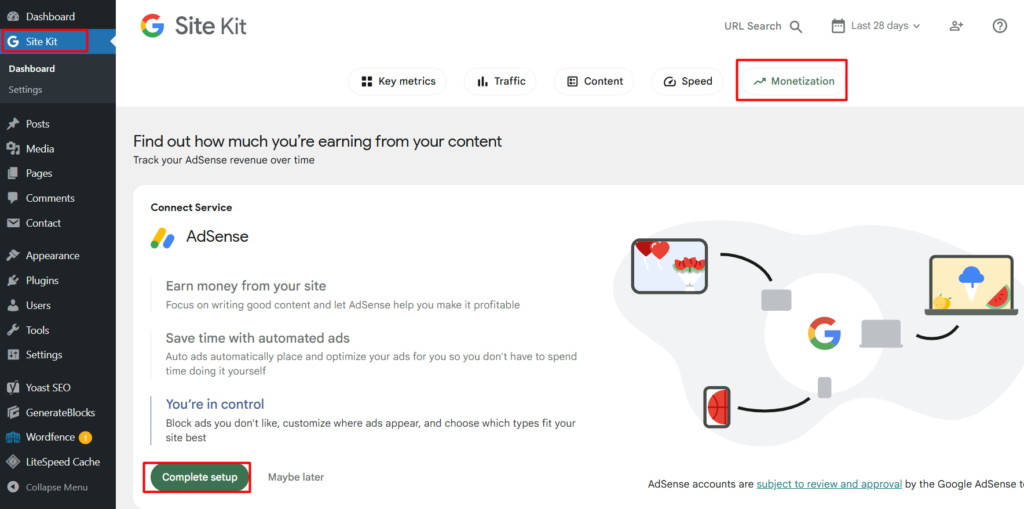
Task: Open Site Kit Settings submenu item
Action: click(25, 90)
